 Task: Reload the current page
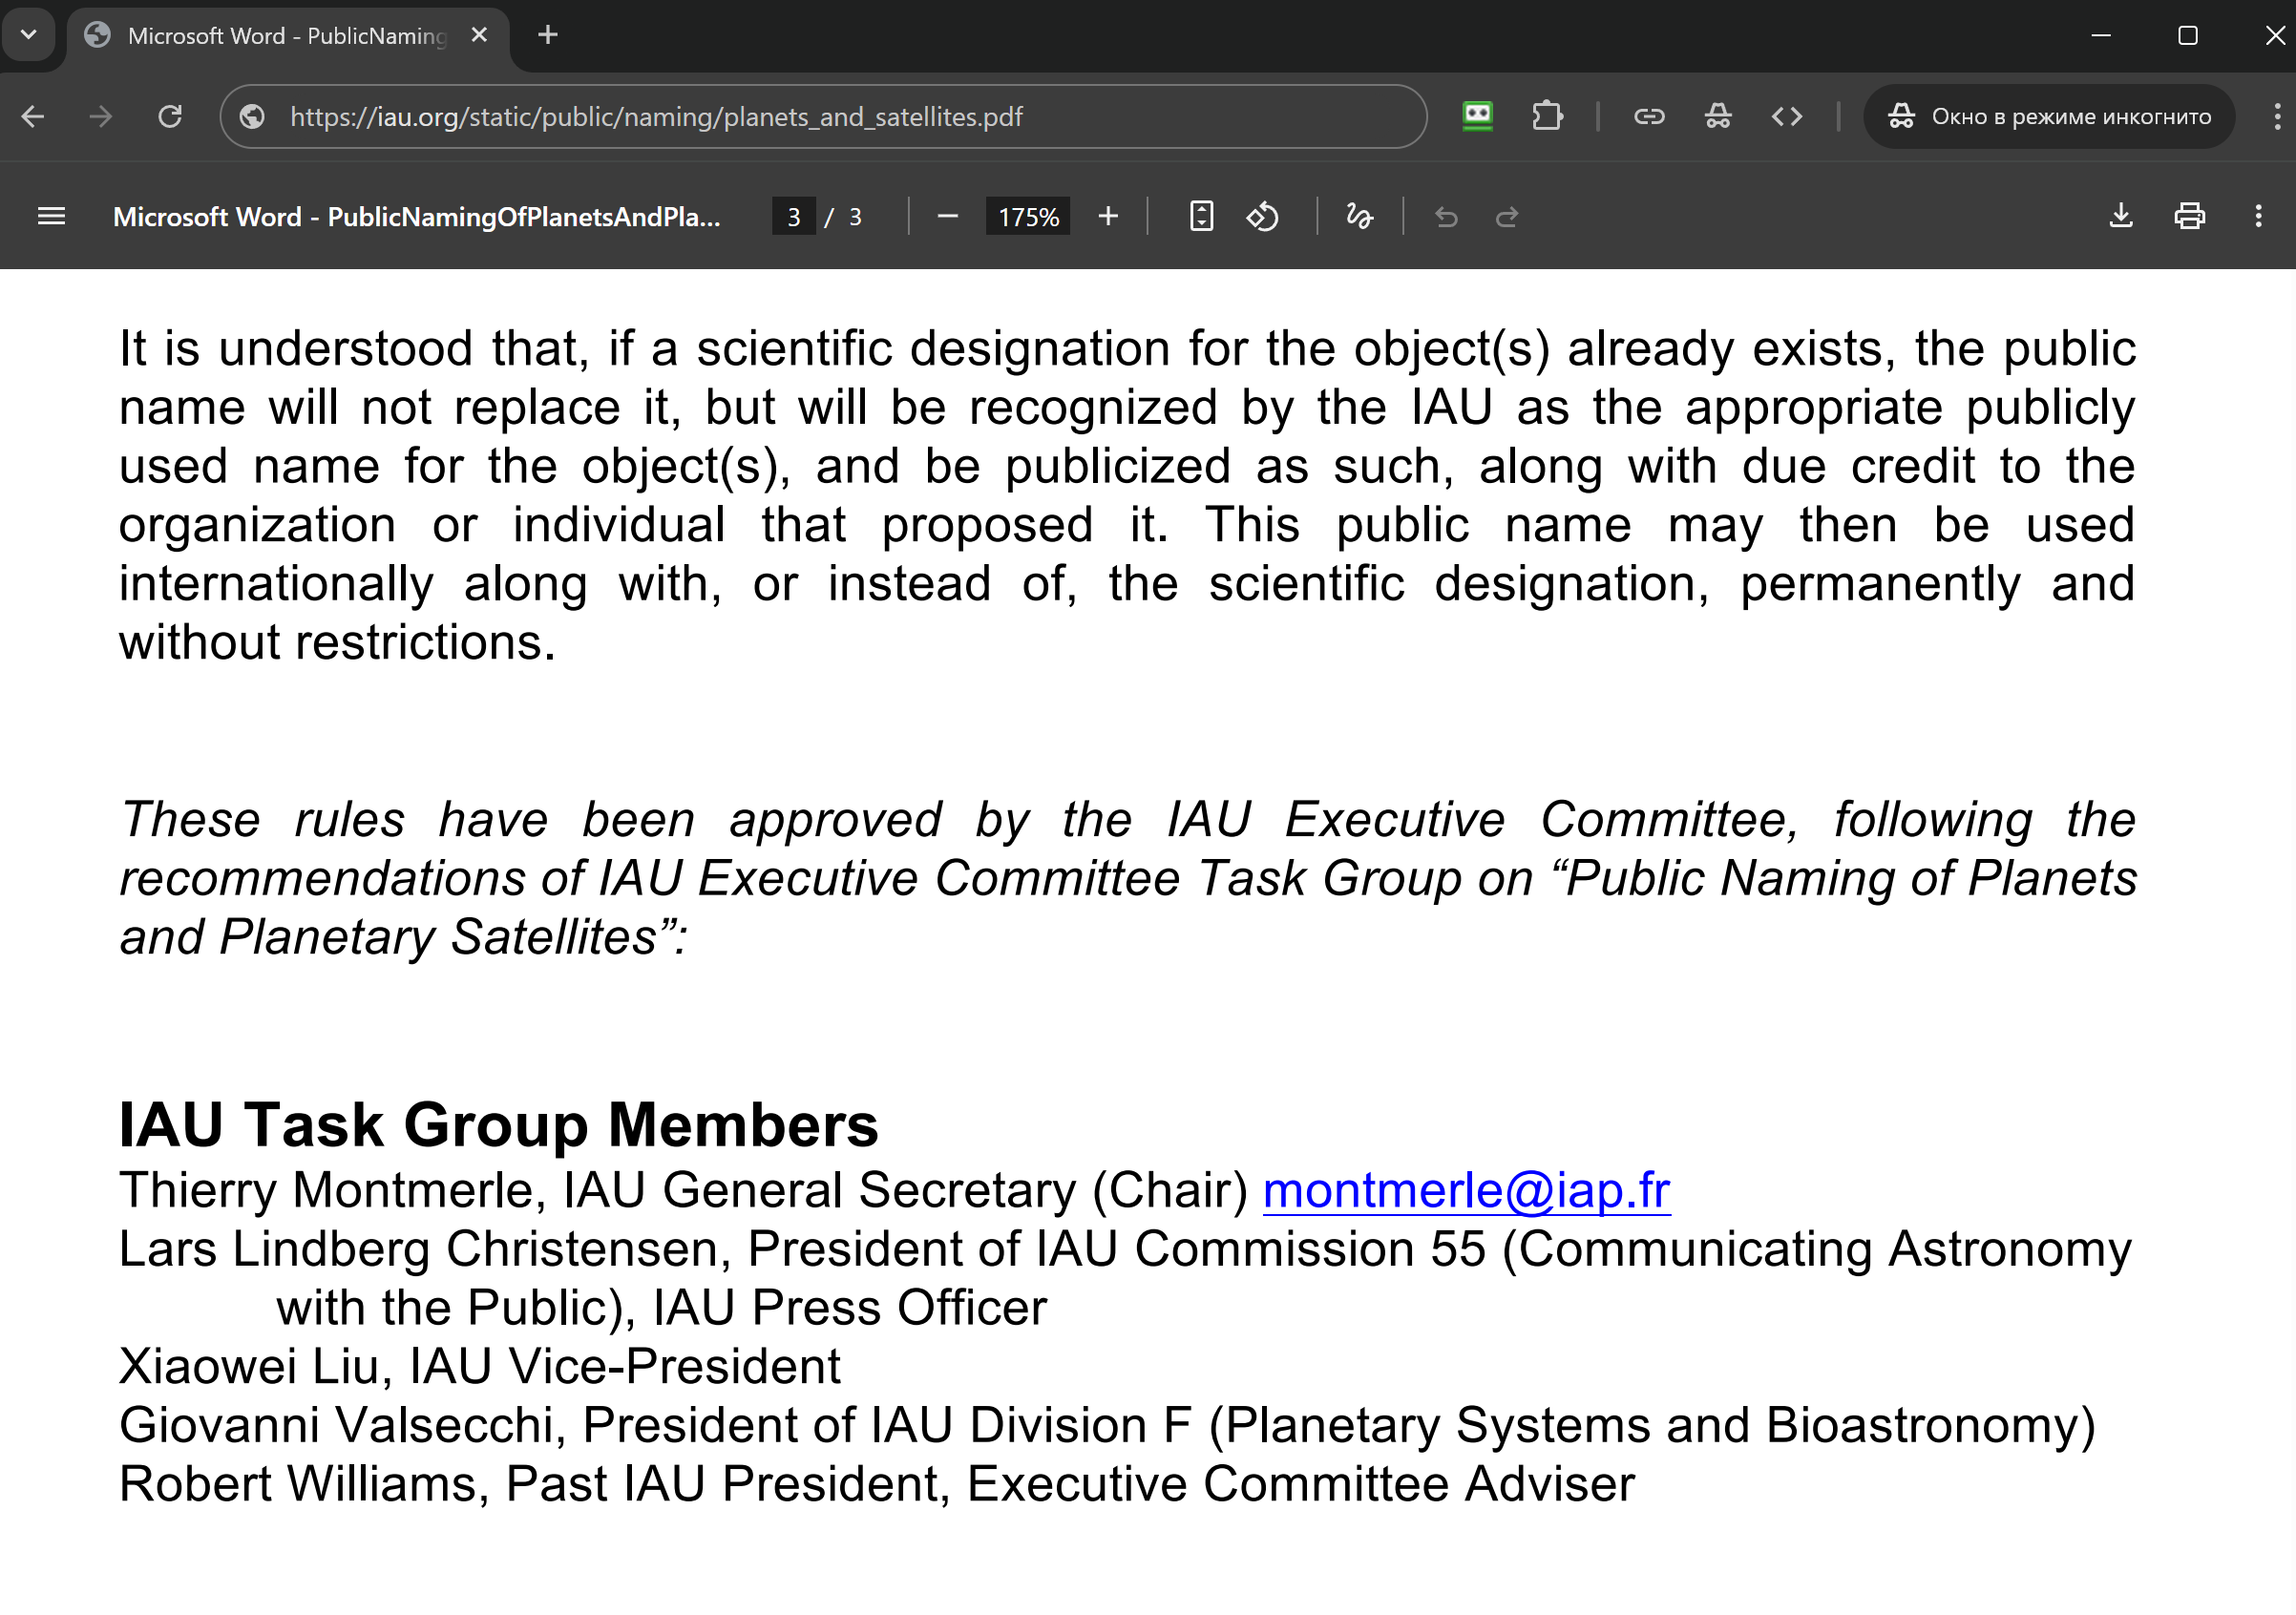(170, 116)
